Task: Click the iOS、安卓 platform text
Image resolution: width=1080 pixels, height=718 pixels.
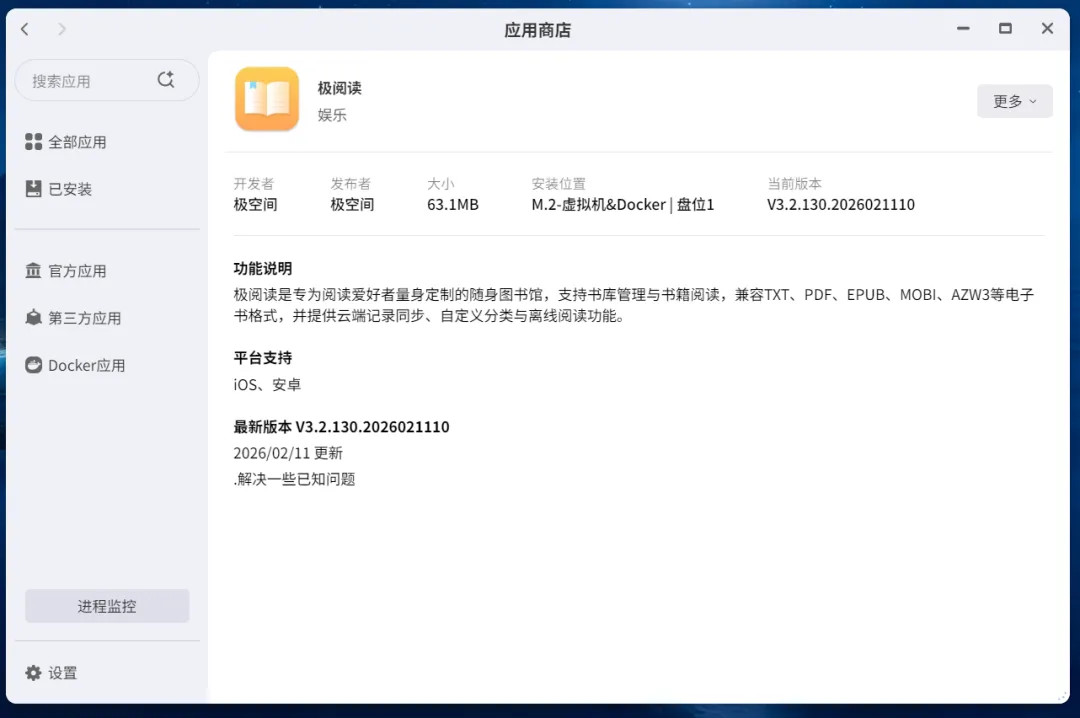Action: (x=267, y=384)
